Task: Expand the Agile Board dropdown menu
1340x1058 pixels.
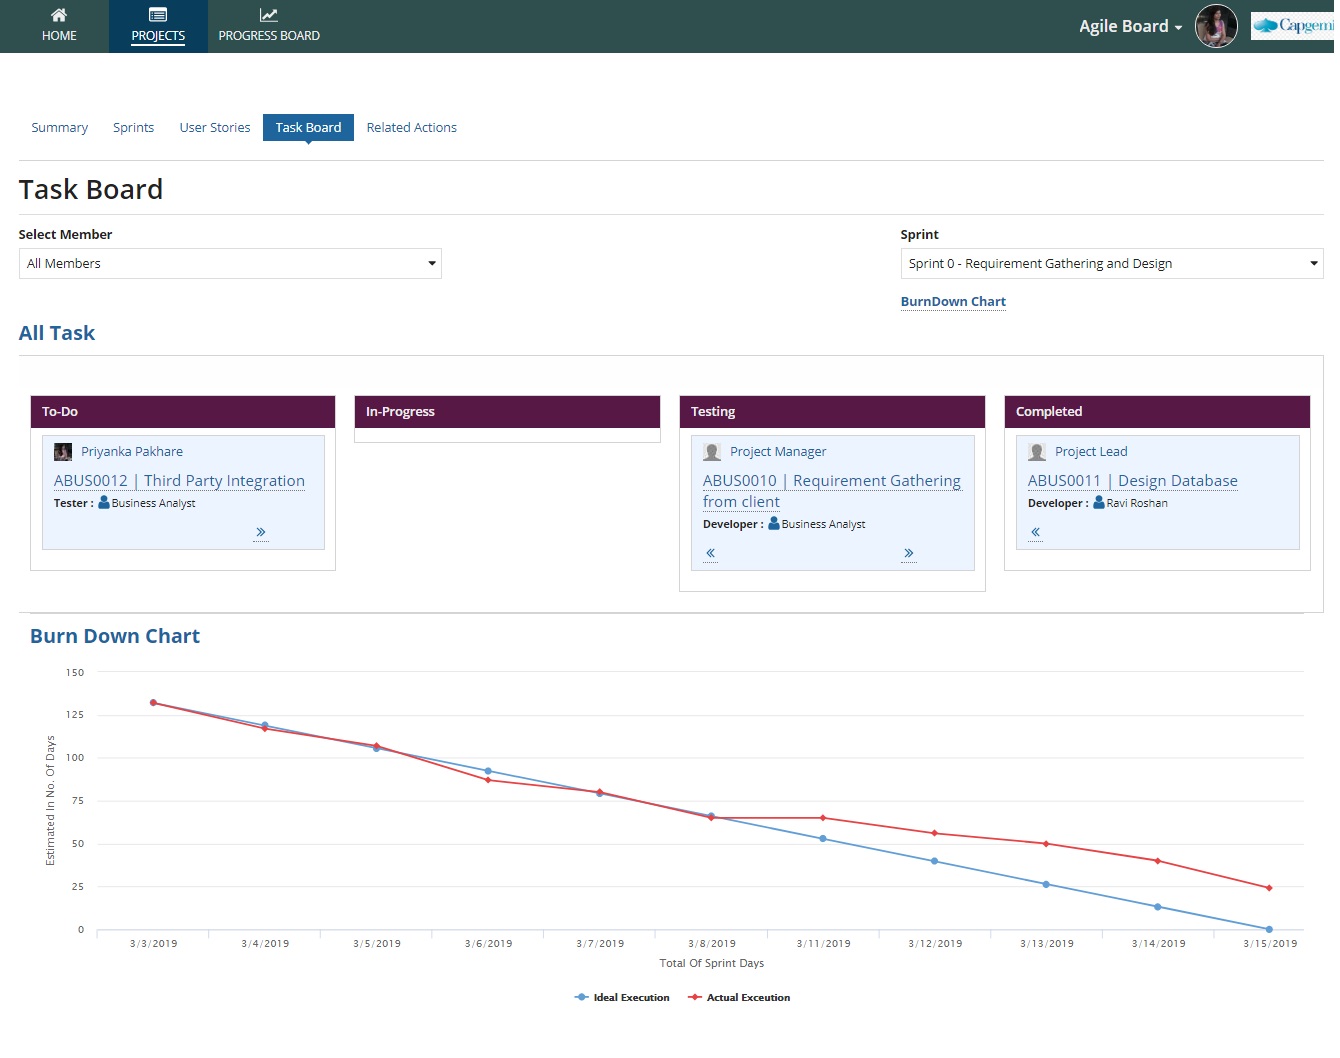Action: (1129, 26)
